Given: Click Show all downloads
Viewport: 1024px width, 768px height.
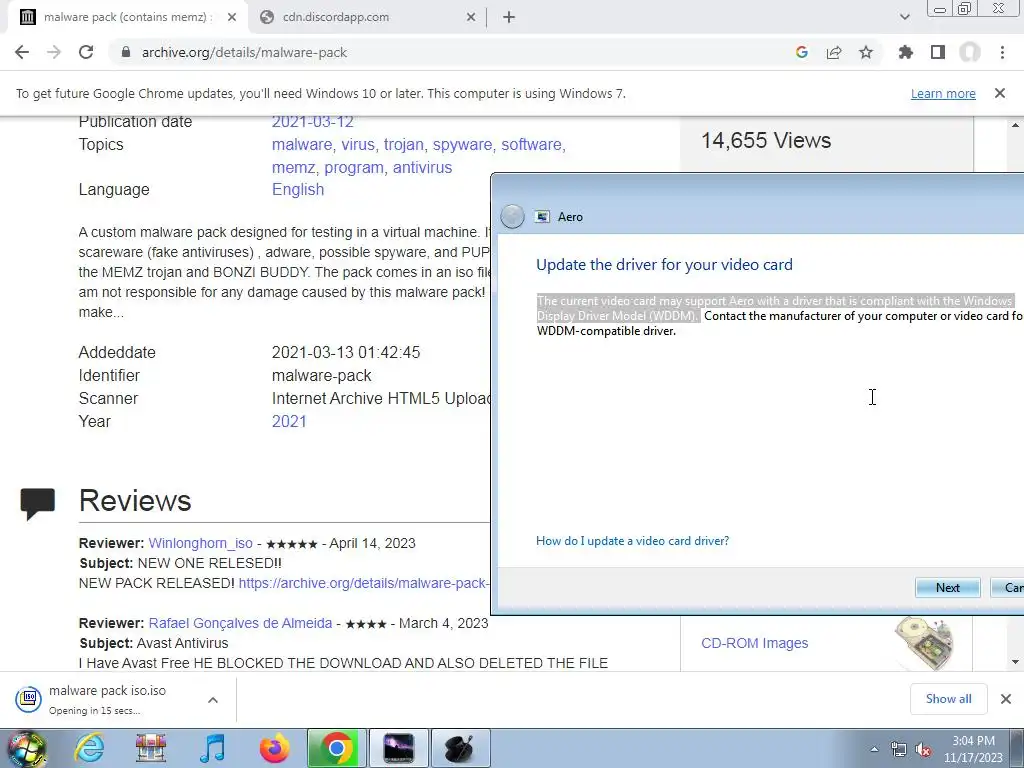Looking at the screenshot, I should point(948,699).
